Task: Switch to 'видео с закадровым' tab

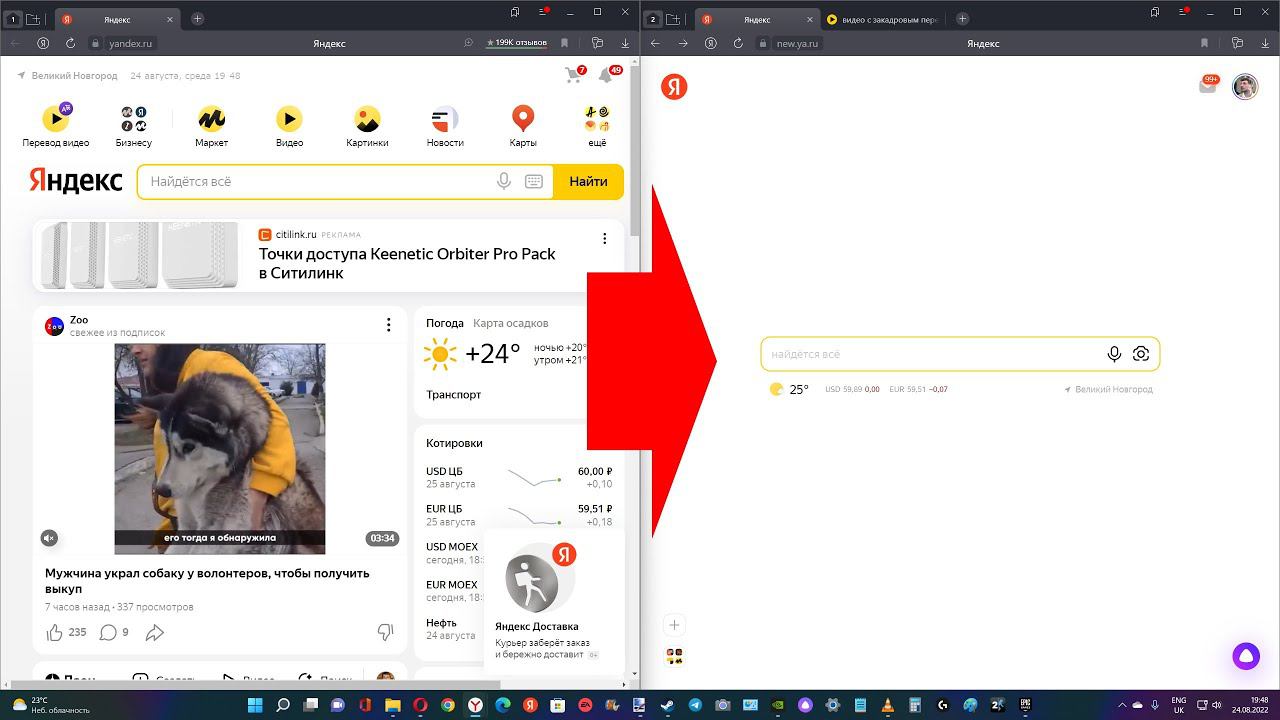Action: point(883,19)
